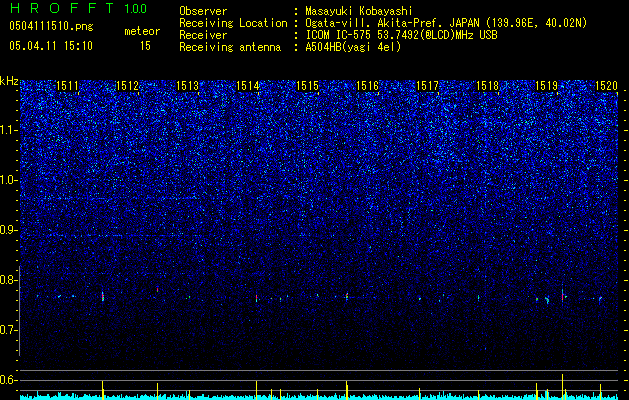Click the HROFFT program title text
The height and width of the screenshot is (400, 629).
[x=62, y=8]
